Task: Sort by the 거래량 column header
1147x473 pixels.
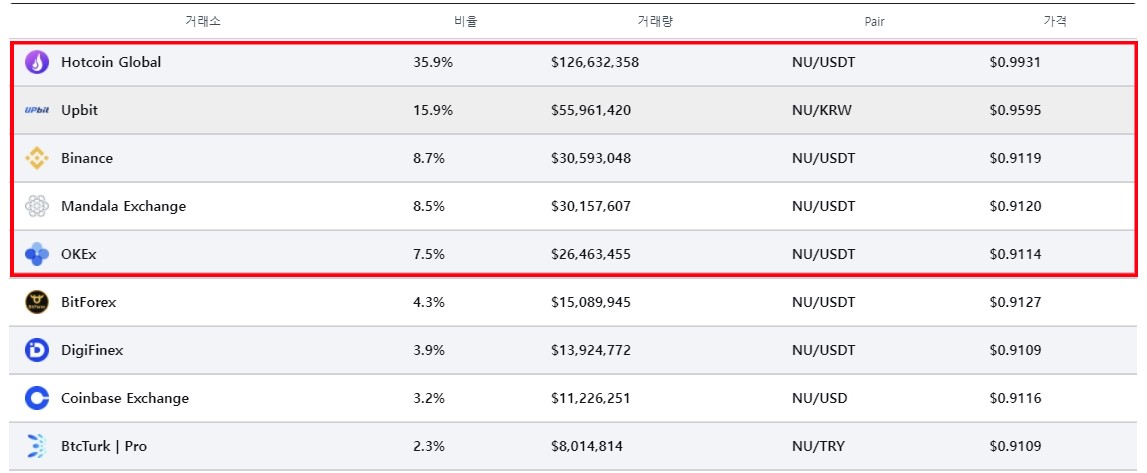Action: tap(655, 21)
